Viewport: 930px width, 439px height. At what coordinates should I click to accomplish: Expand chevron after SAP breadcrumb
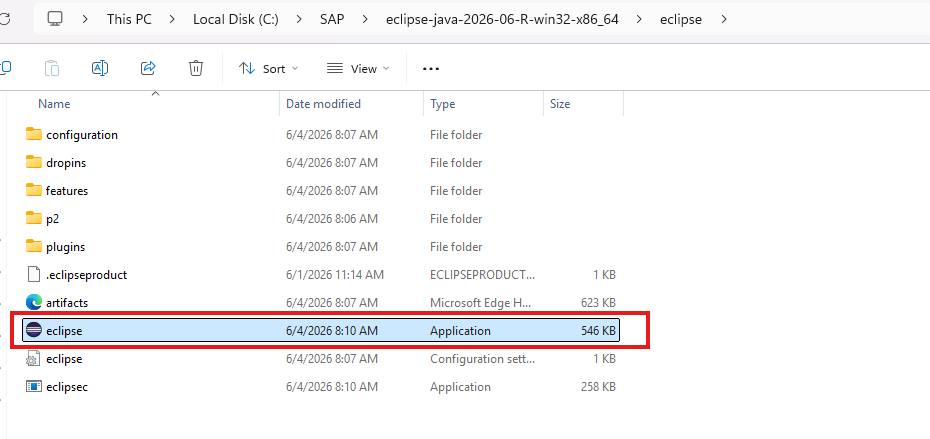pos(365,19)
